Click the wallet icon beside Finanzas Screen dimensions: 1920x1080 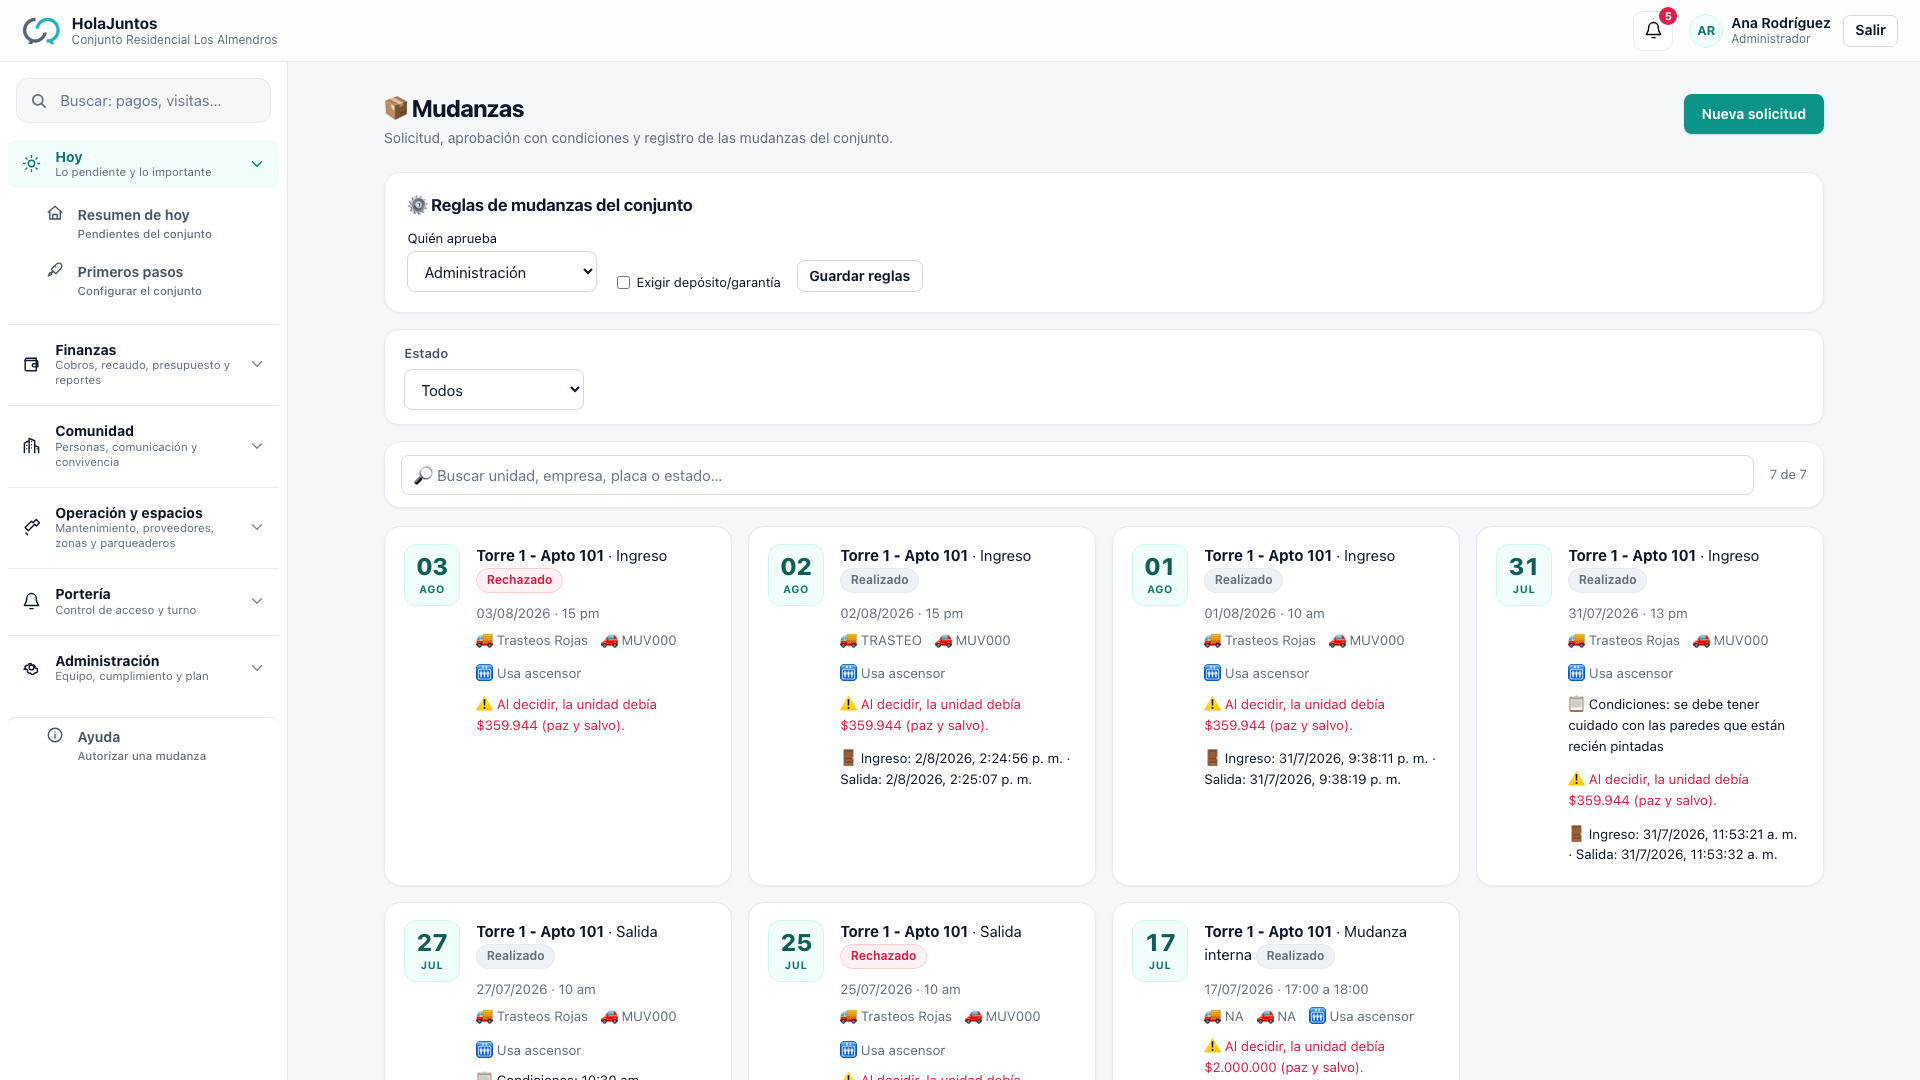tap(32, 365)
